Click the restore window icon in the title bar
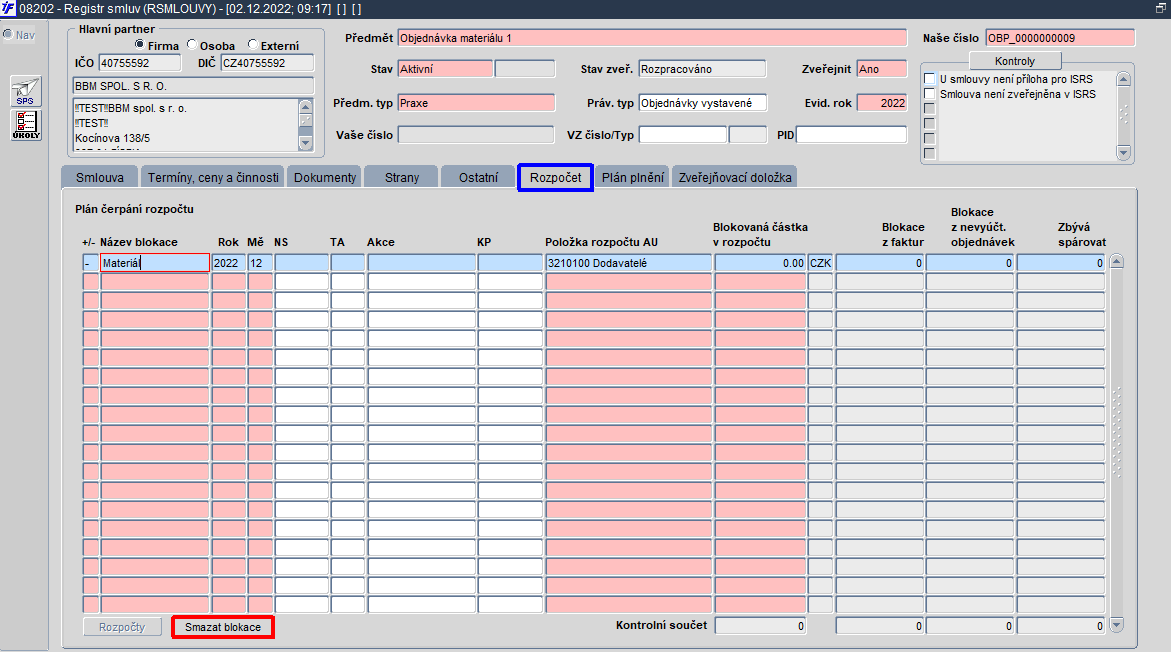Screen dimensions: 1171x652 pos(1160,8)
